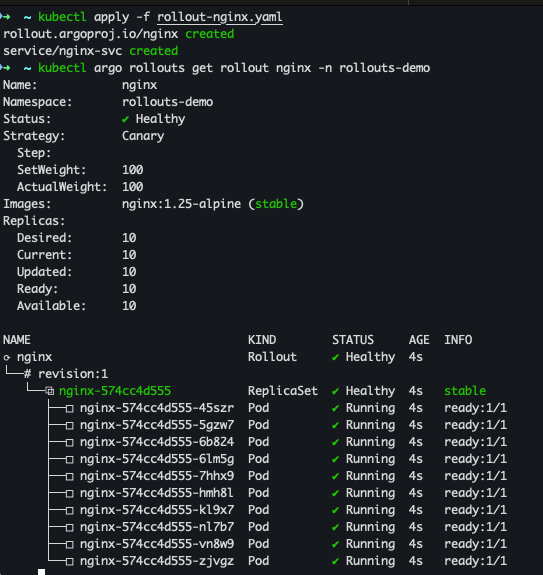This screenshot has width=543, height=575.
Task: Click the rollouts-demo namespace value
Action: coord(168,102)
